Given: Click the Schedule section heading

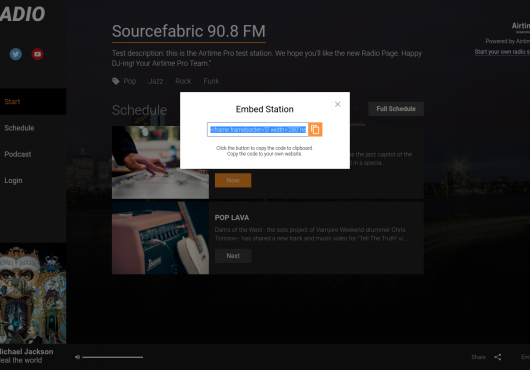Looking at the screenshot, I should [140, 110].
